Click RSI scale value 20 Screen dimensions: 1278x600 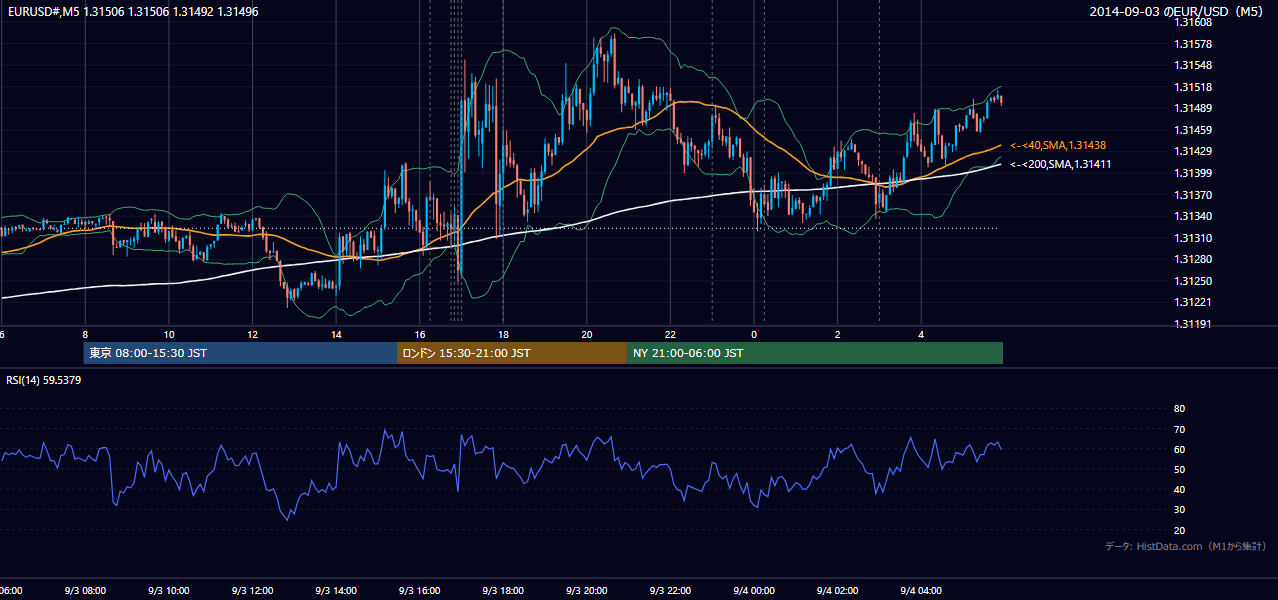point(1179,530)
